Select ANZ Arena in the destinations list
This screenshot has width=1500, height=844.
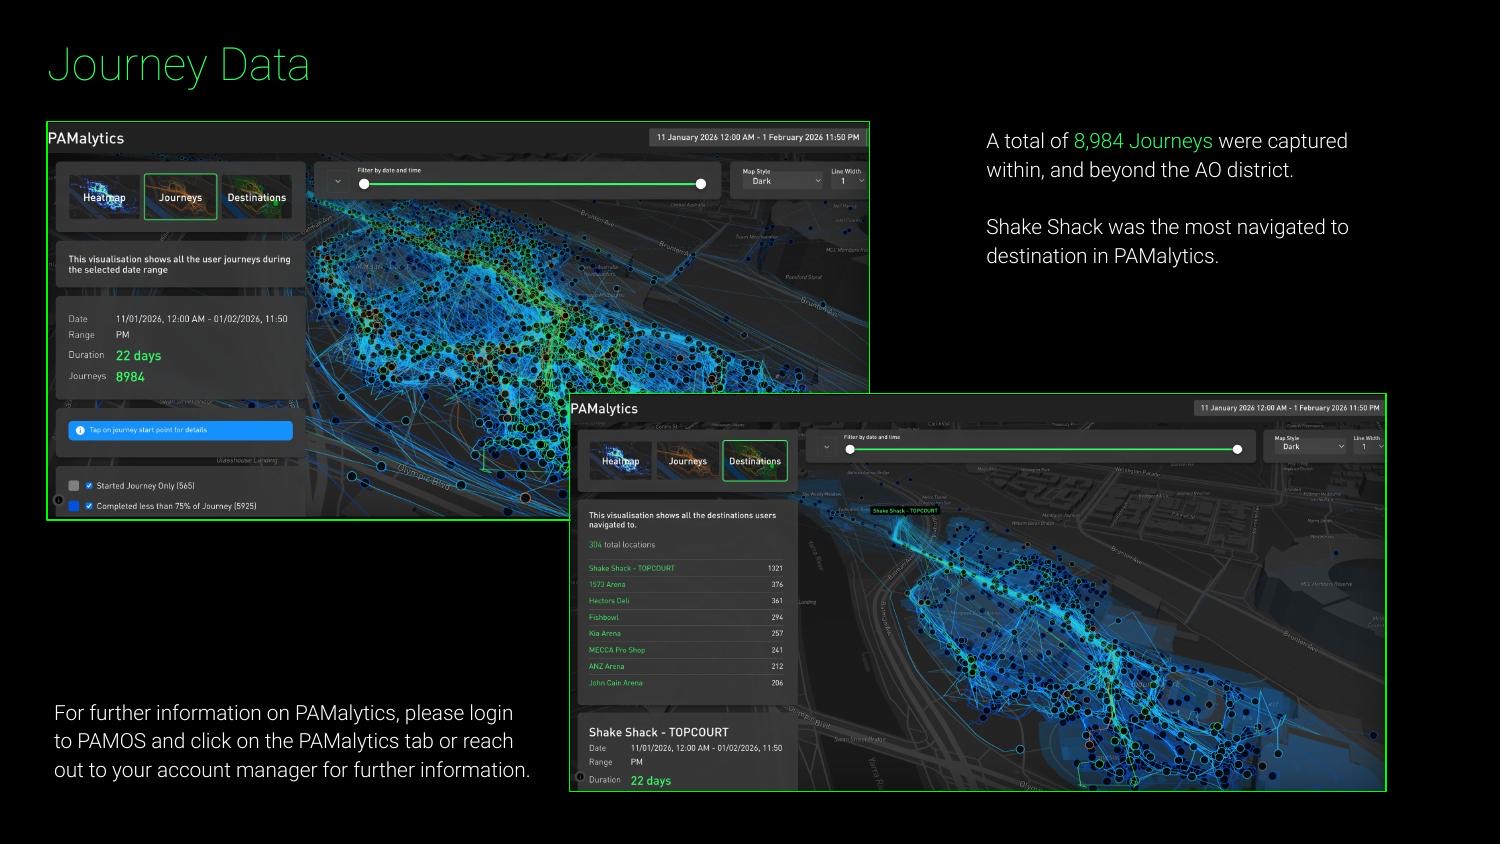tap(686, 666)
